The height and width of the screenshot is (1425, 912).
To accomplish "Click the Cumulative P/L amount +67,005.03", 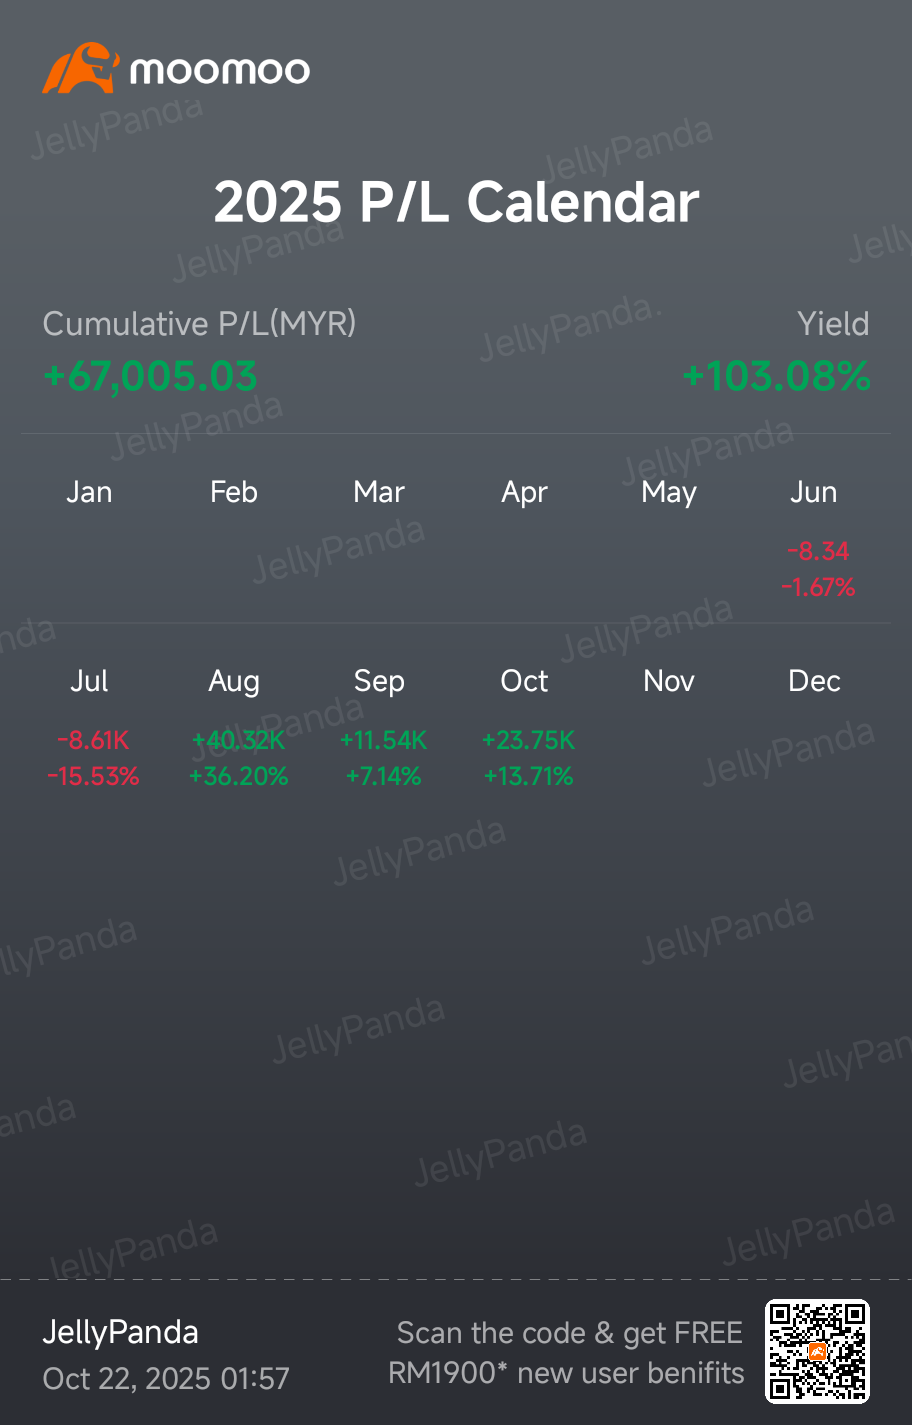I will (x=150, y=377).
